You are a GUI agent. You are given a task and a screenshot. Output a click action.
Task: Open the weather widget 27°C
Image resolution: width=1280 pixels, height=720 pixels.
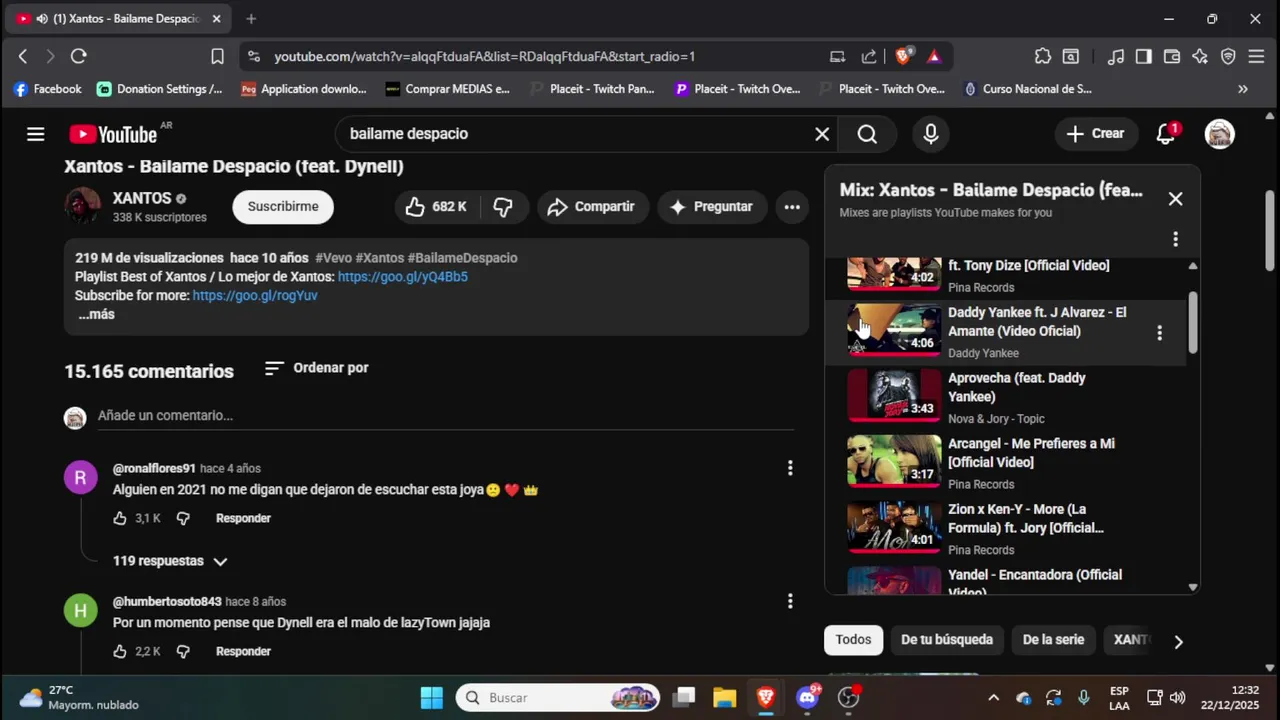point(80,698)
